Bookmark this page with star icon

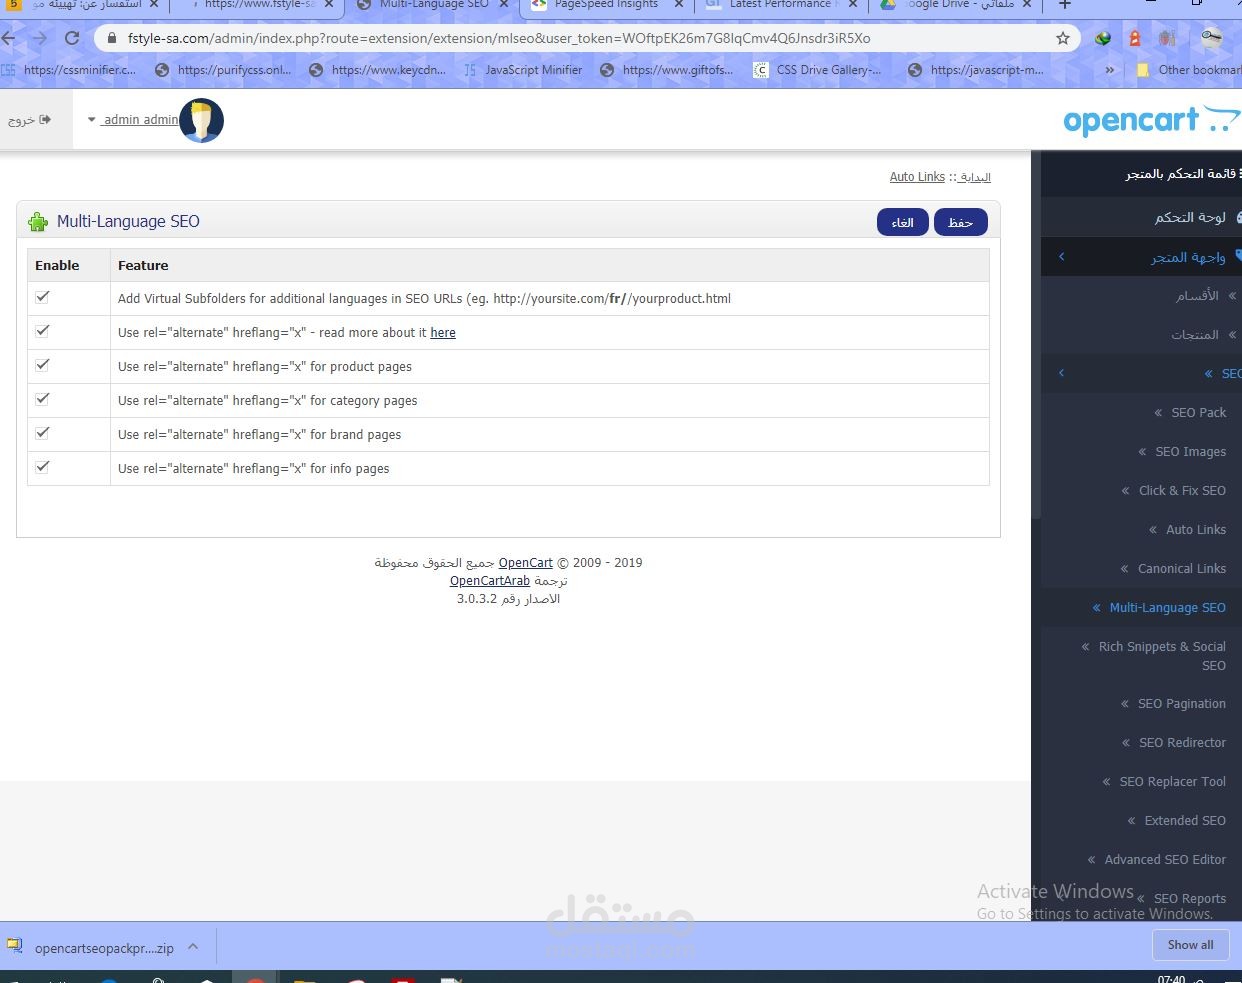(1063, 38)
